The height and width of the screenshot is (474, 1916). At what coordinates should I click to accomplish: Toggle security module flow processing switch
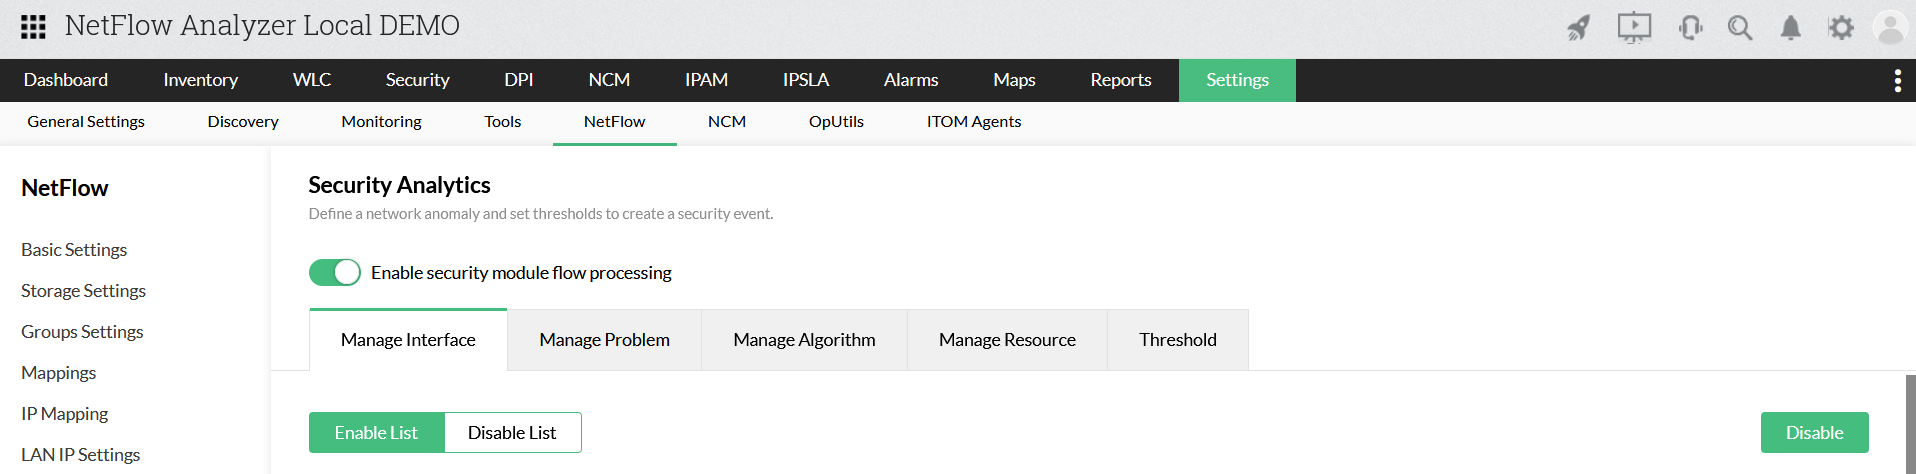coord(334,273)
